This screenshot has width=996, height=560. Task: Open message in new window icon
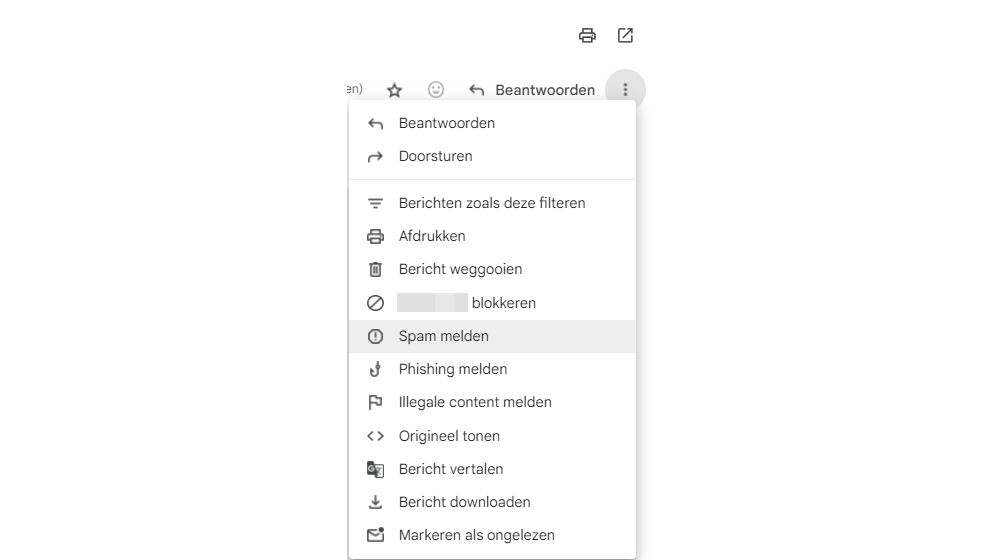click(625, 36)
